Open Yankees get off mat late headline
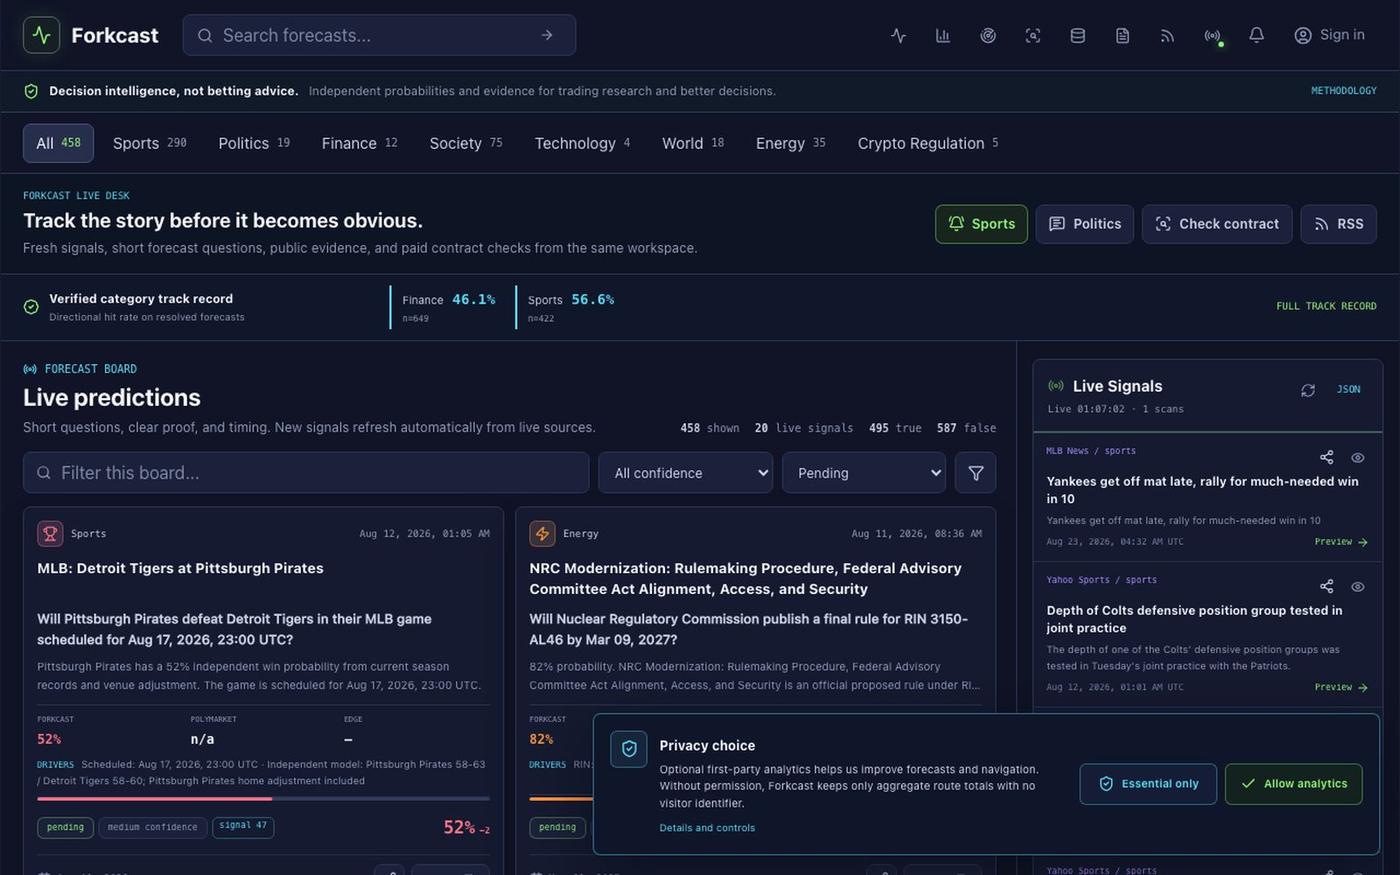The width and height of the screenshot is (1400, 875). [x=1202, y=490]
